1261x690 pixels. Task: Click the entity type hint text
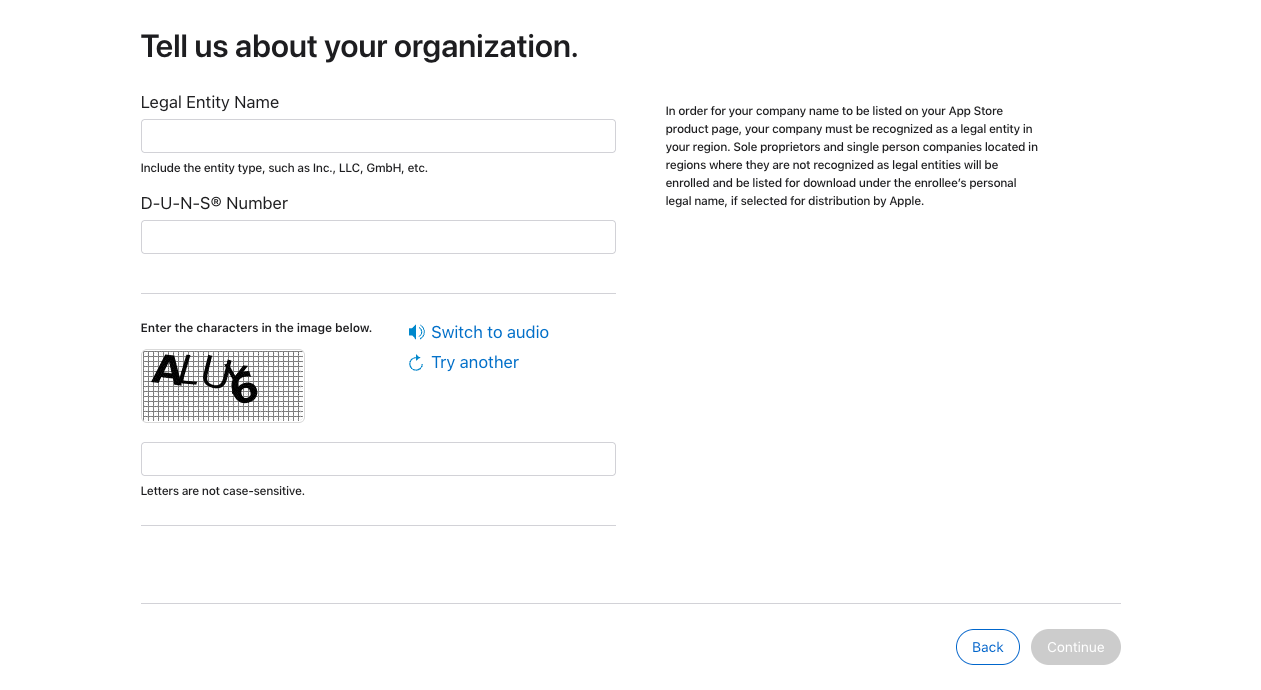(284, 168)
